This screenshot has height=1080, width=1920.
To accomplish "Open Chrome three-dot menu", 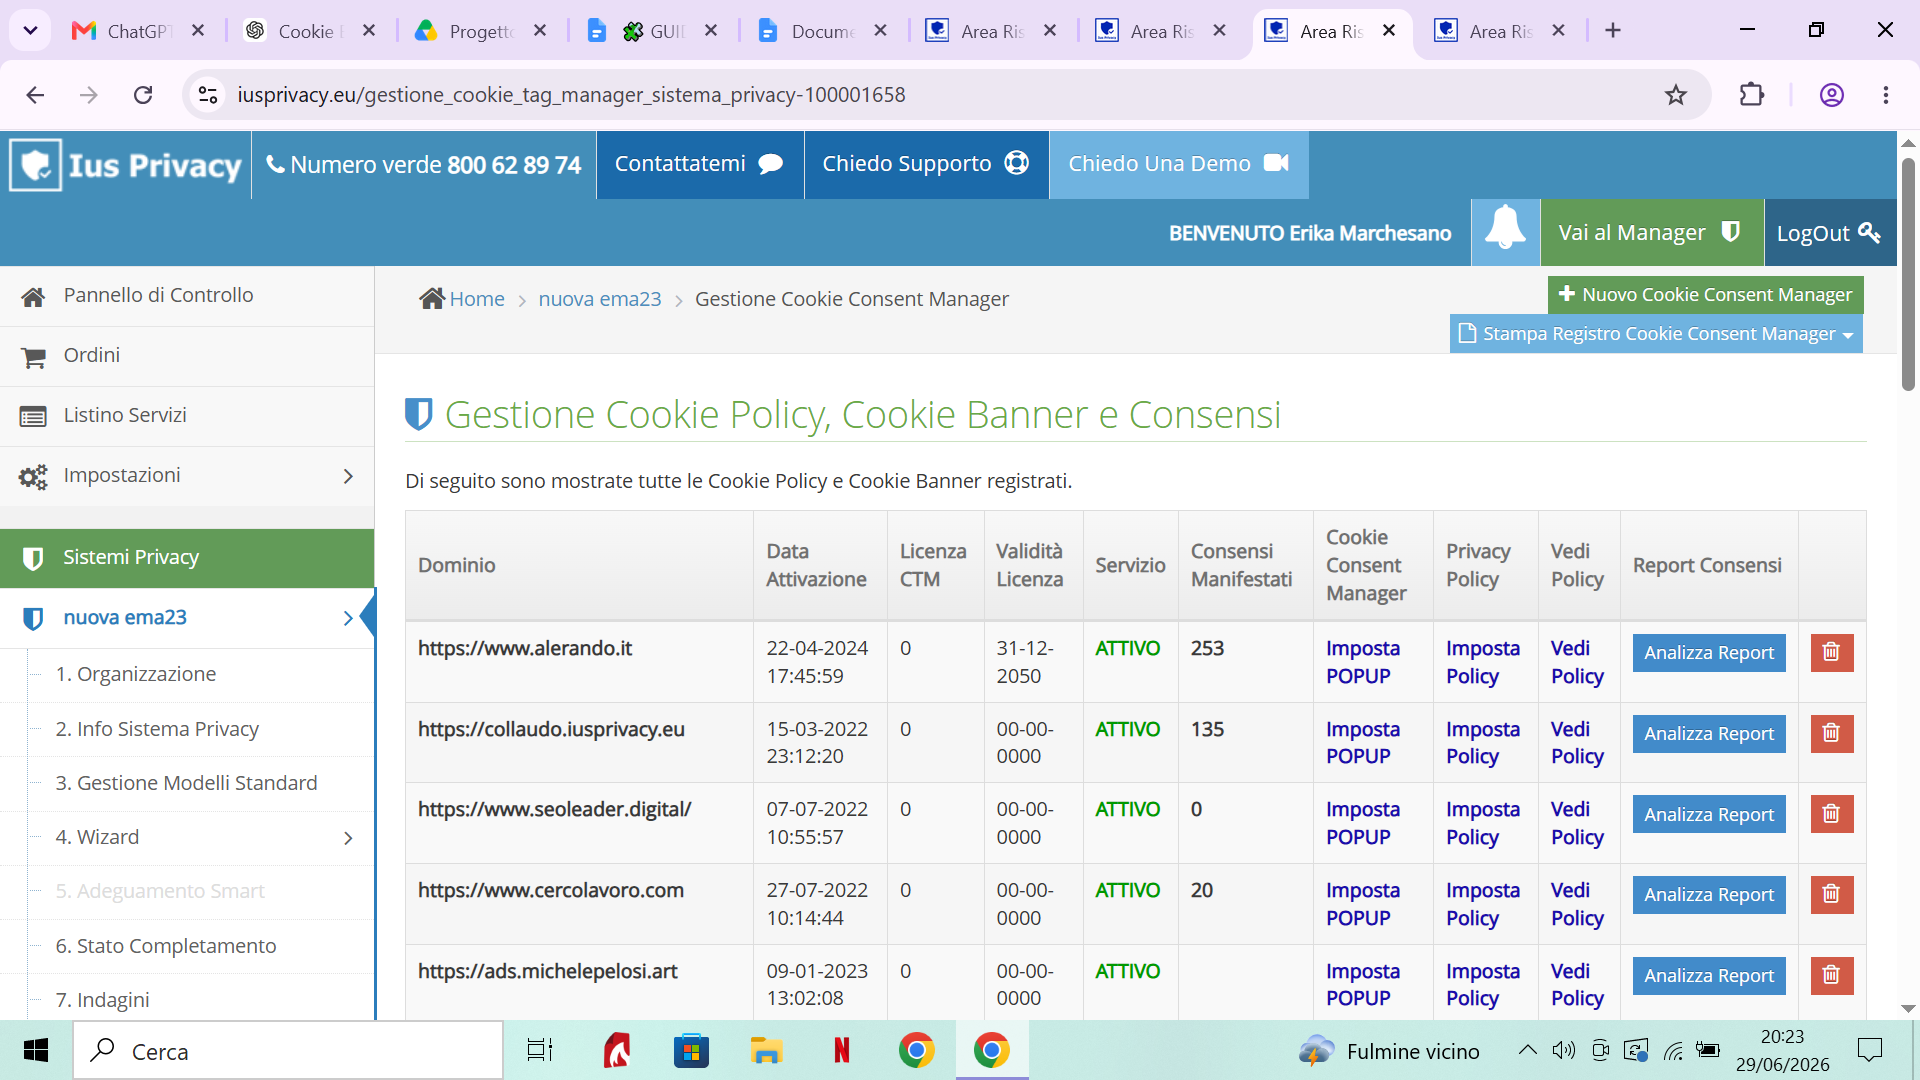I will click(x=1885, y=95).
